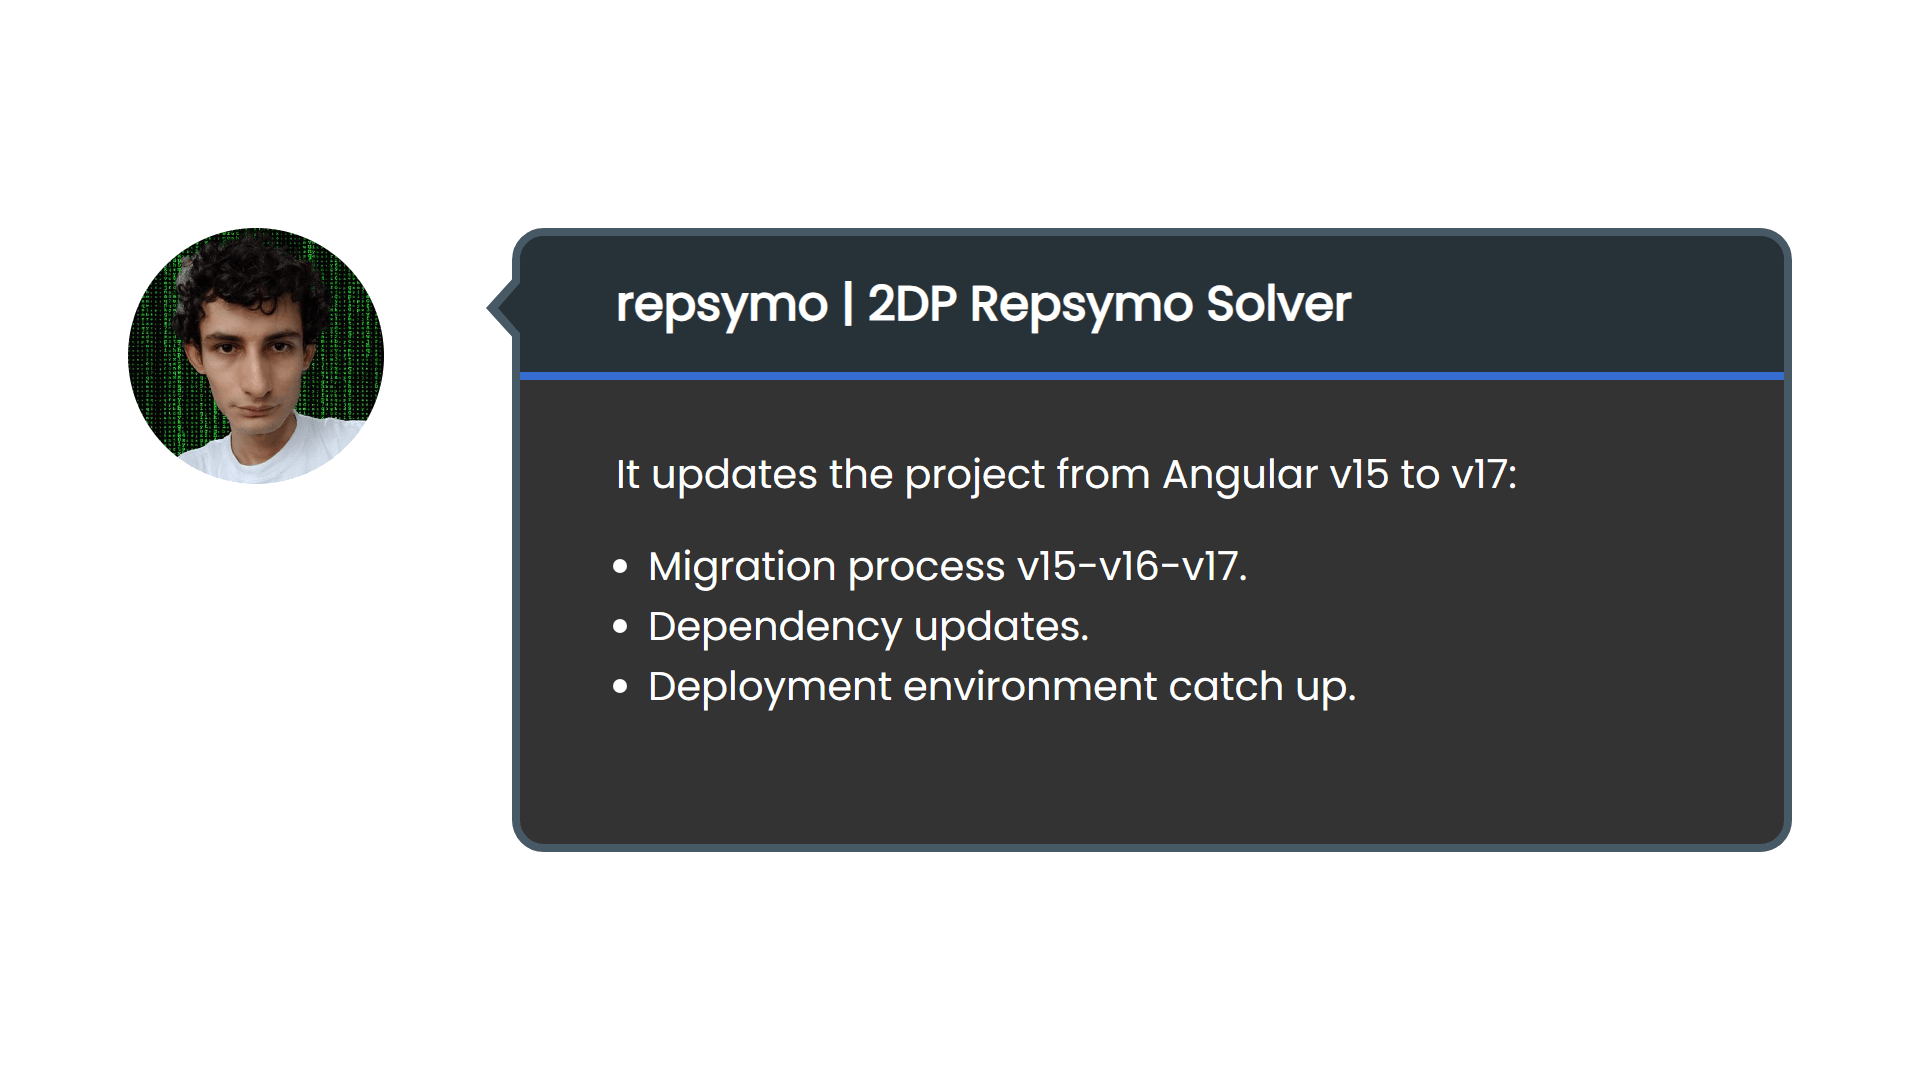Click the word 'Angular' in the description

[x=1239, y=474]
